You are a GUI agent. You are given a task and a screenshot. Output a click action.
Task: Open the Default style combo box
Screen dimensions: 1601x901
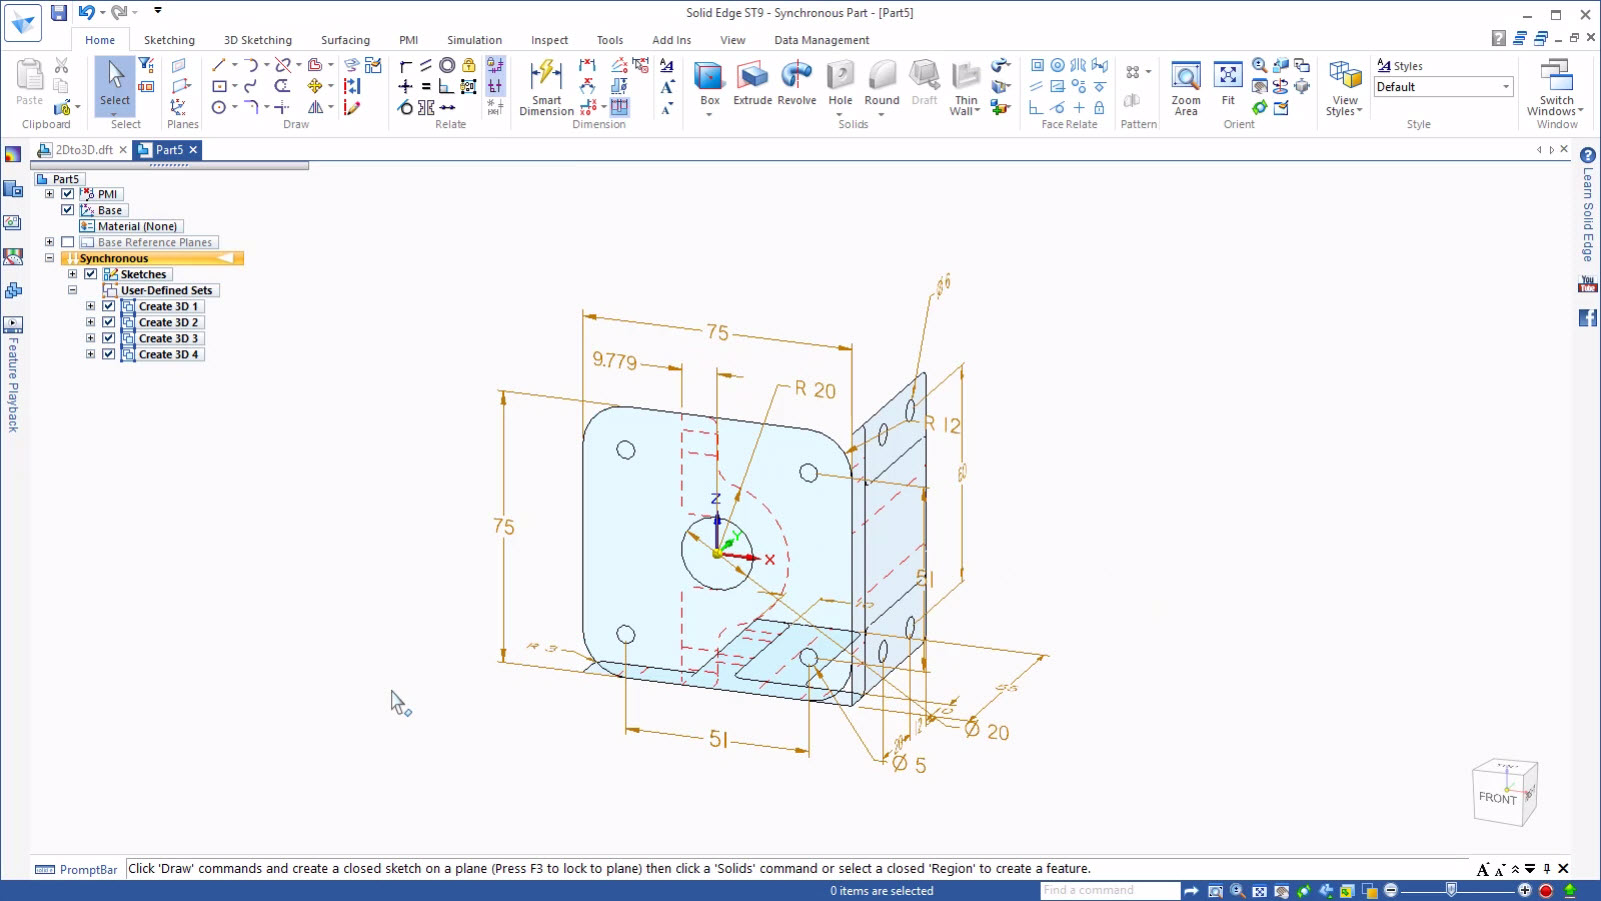[1443, 87]
